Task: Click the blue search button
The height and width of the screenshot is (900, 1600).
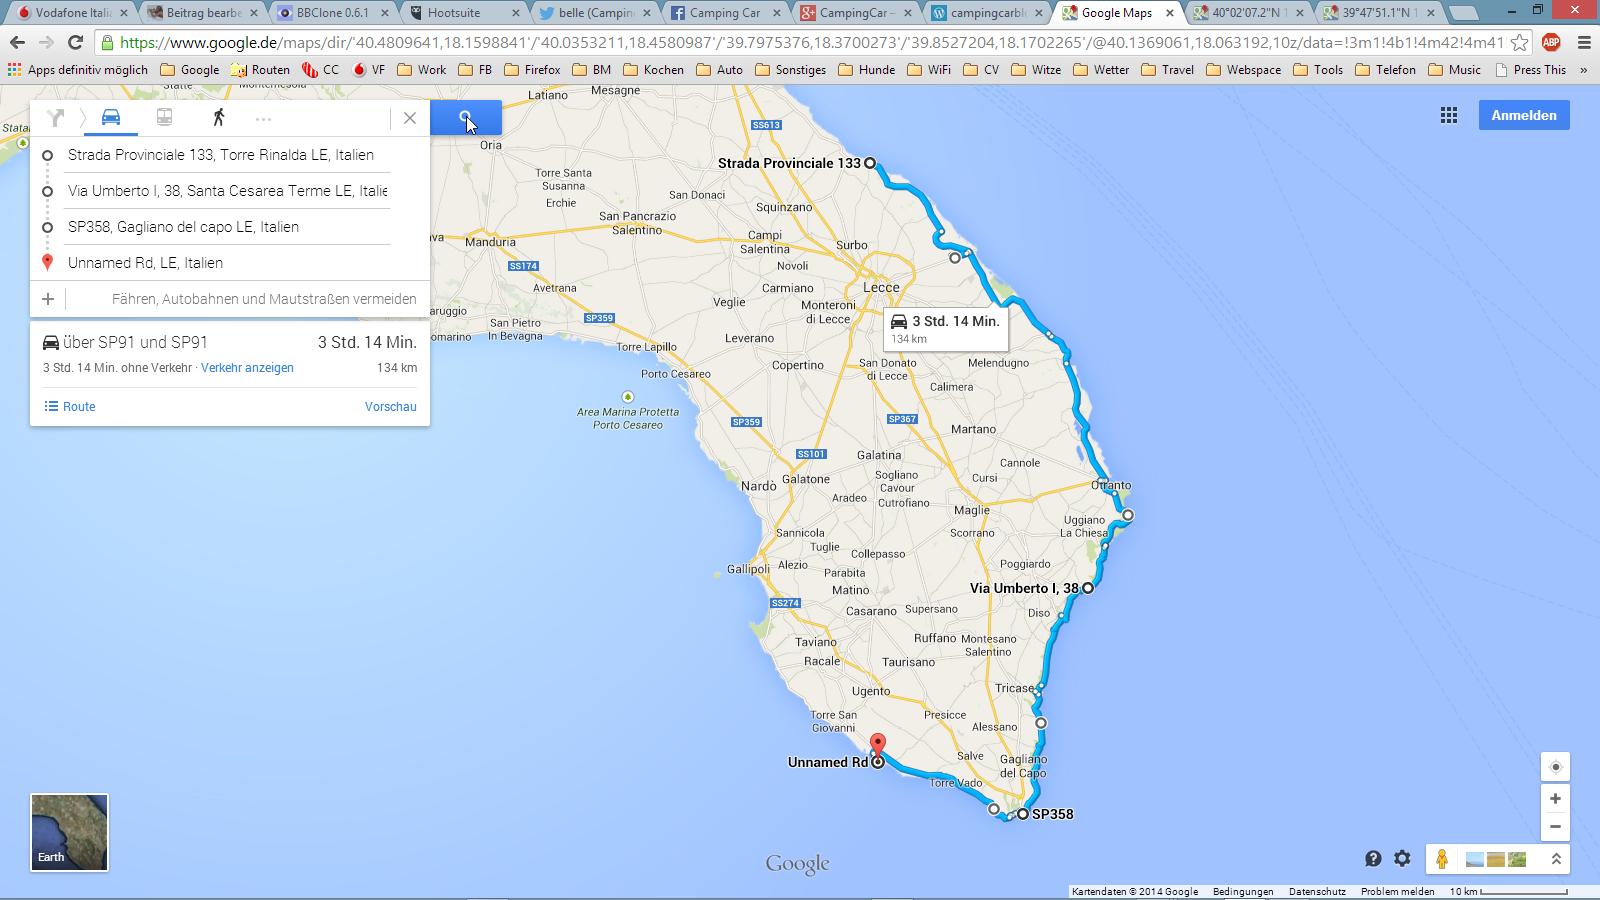Action: point(466,118)
